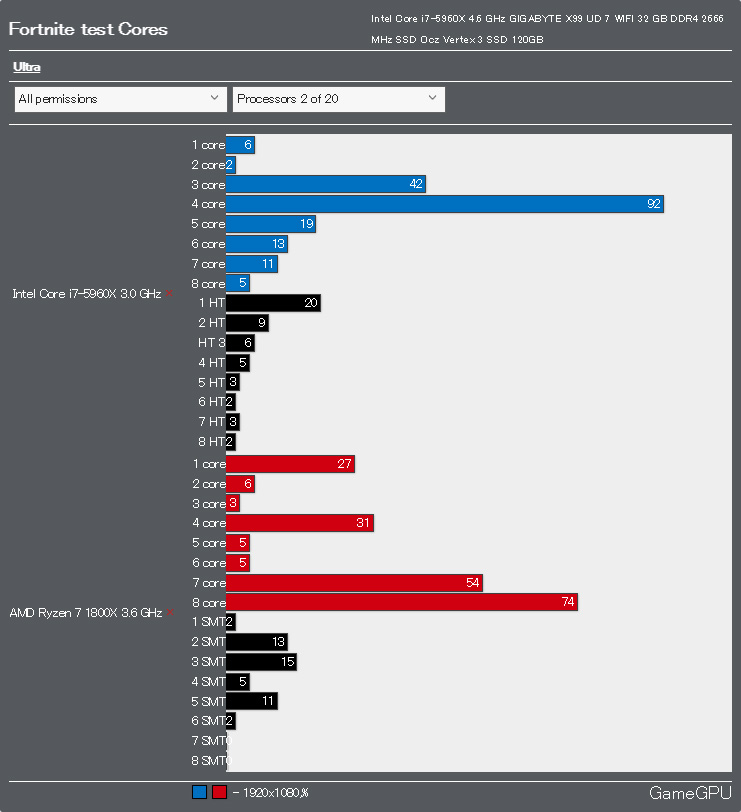Click the black 4 SMT bar showing 5
The height and width of the screenshot is (812, 741).
[x=238, y=682]
